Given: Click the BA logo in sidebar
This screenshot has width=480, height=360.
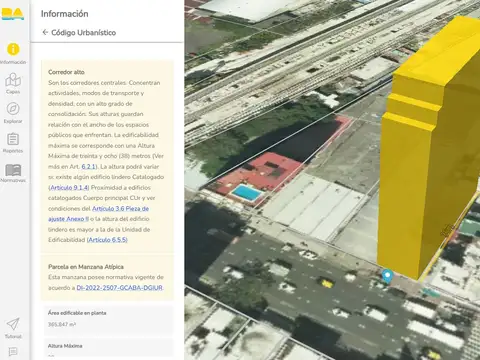Looking at the screenshot, I should [13, 14].
